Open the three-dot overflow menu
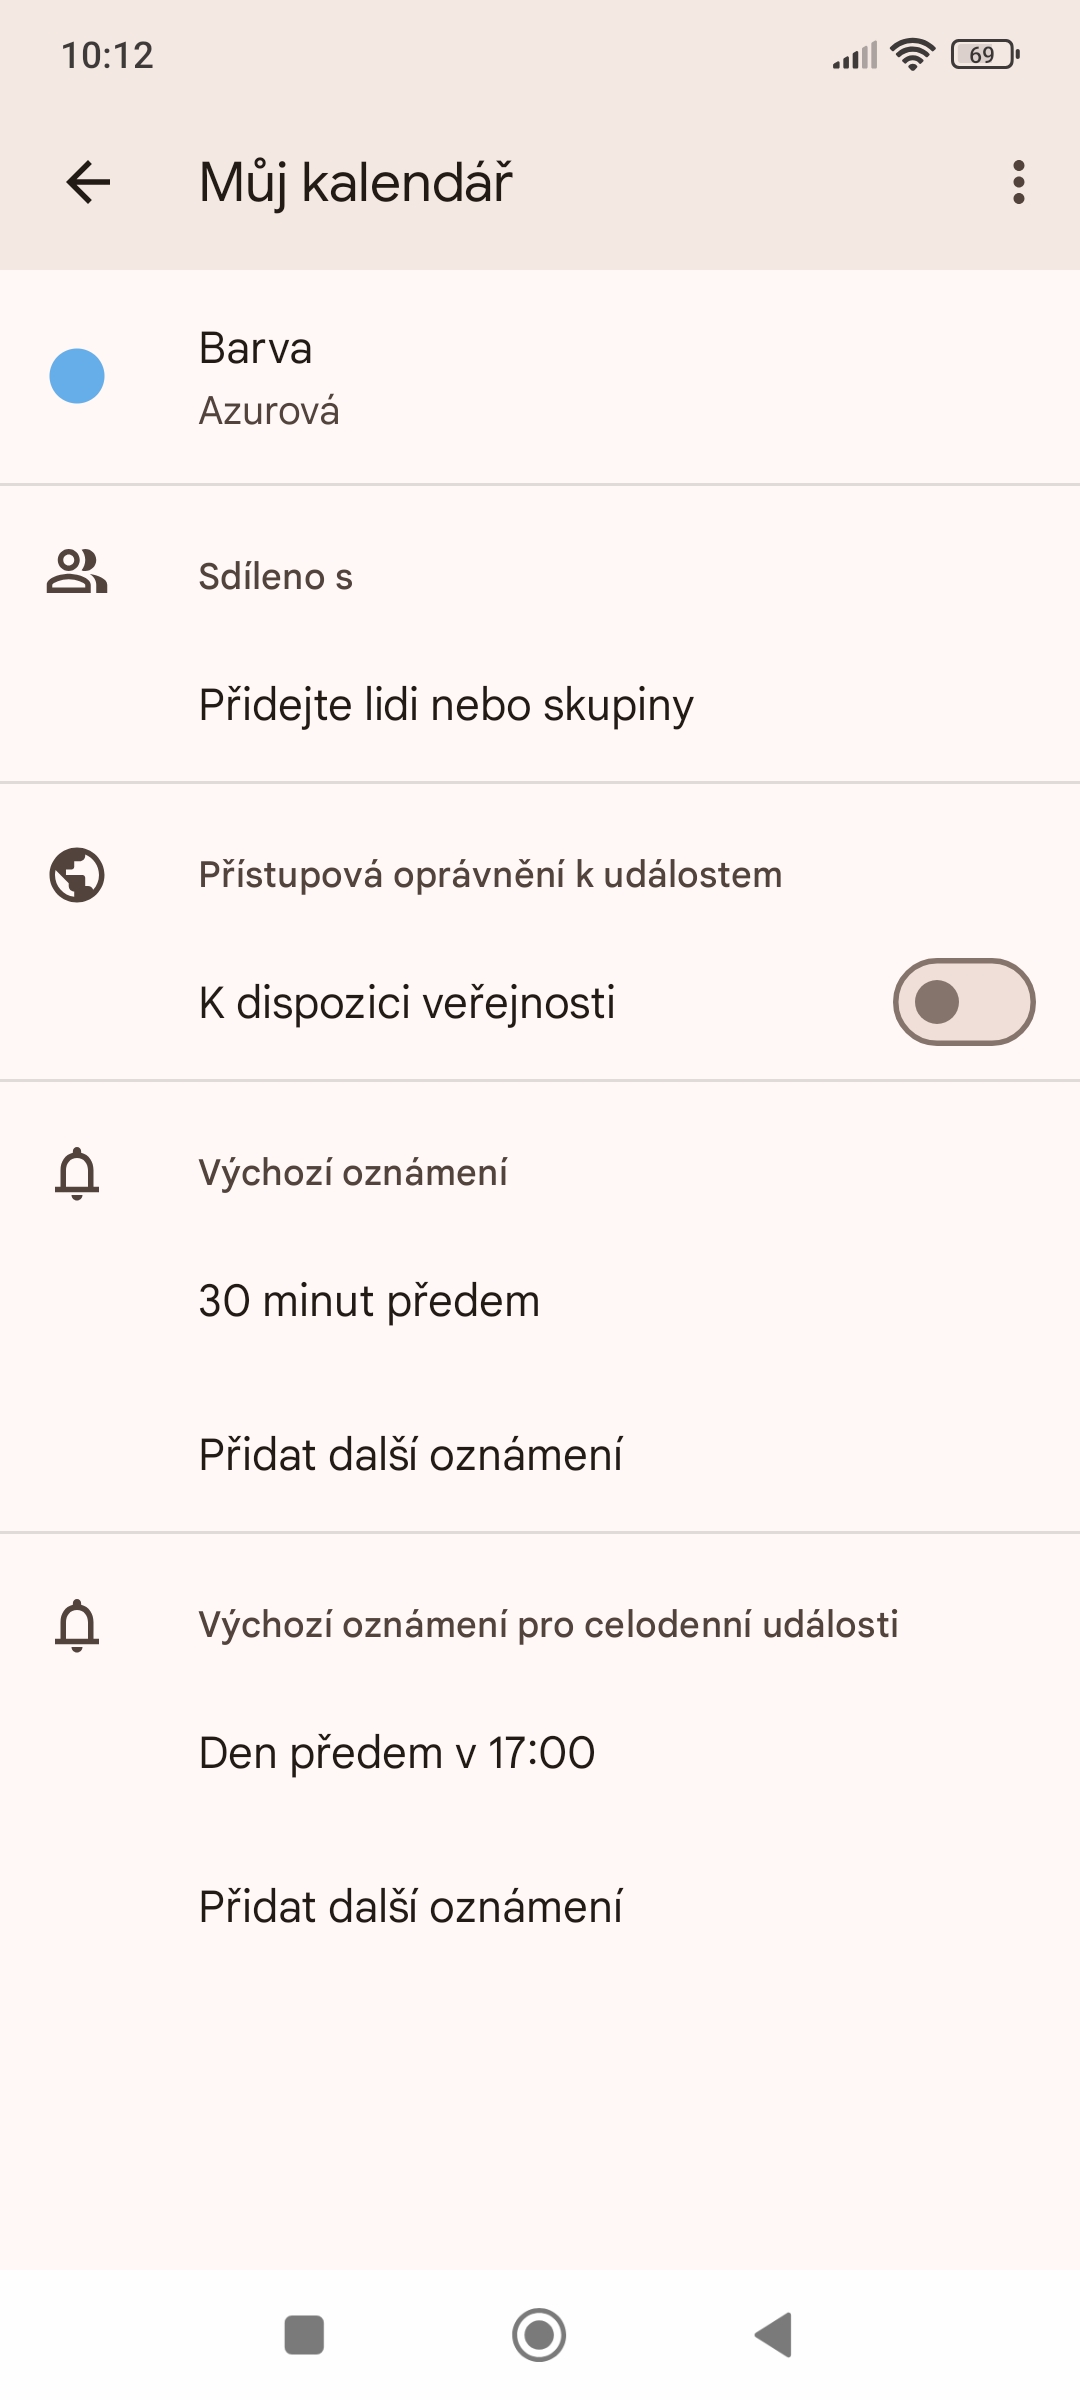Image resolution: width=1080 pixels, height=2400 pixels. click(1018, 182)
